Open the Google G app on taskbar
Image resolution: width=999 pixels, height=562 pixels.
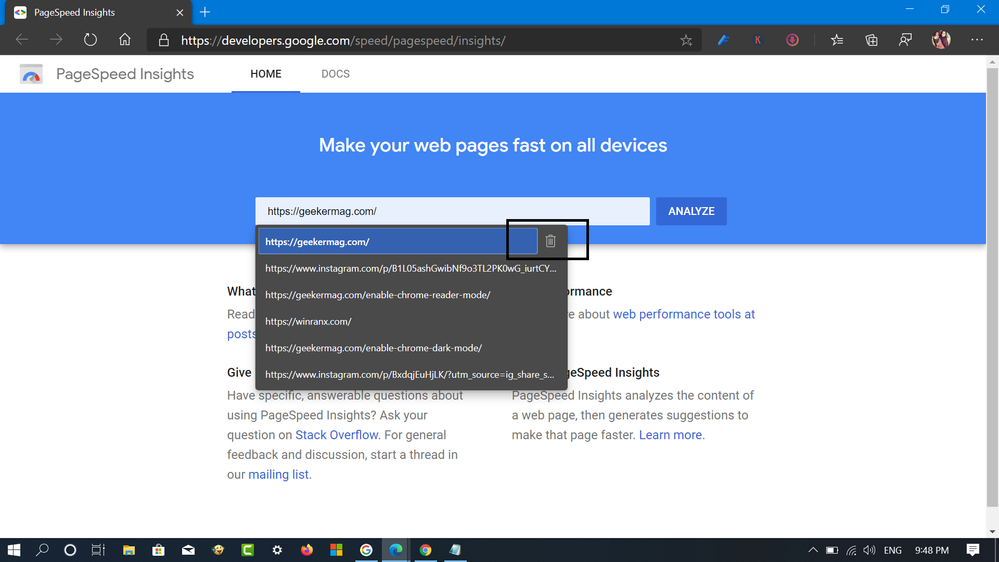(366, 550)
